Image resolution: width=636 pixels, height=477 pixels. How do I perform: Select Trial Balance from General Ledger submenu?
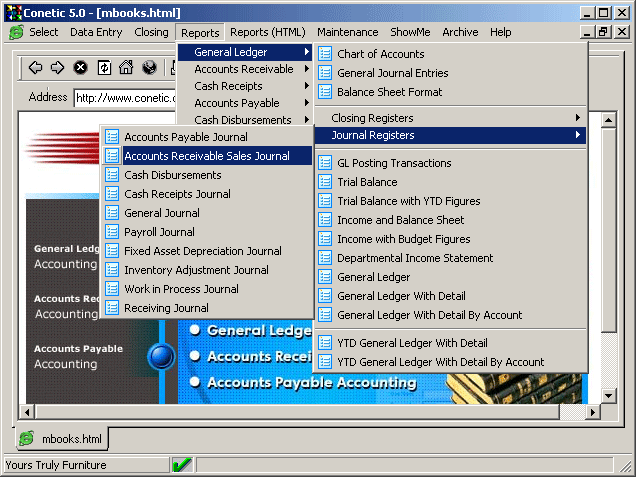(367, 182)
